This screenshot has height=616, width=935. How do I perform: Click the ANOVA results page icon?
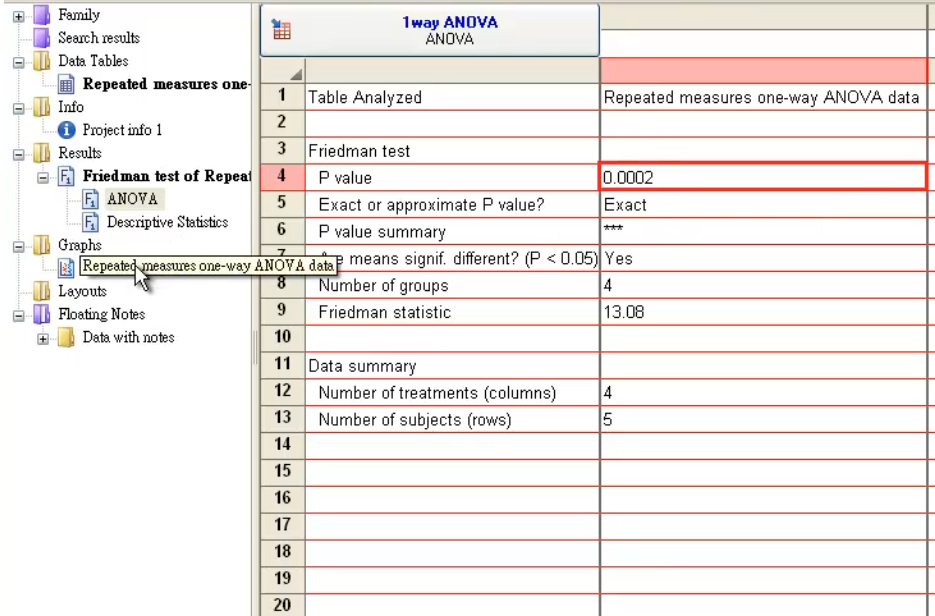(x=91, y=199)
